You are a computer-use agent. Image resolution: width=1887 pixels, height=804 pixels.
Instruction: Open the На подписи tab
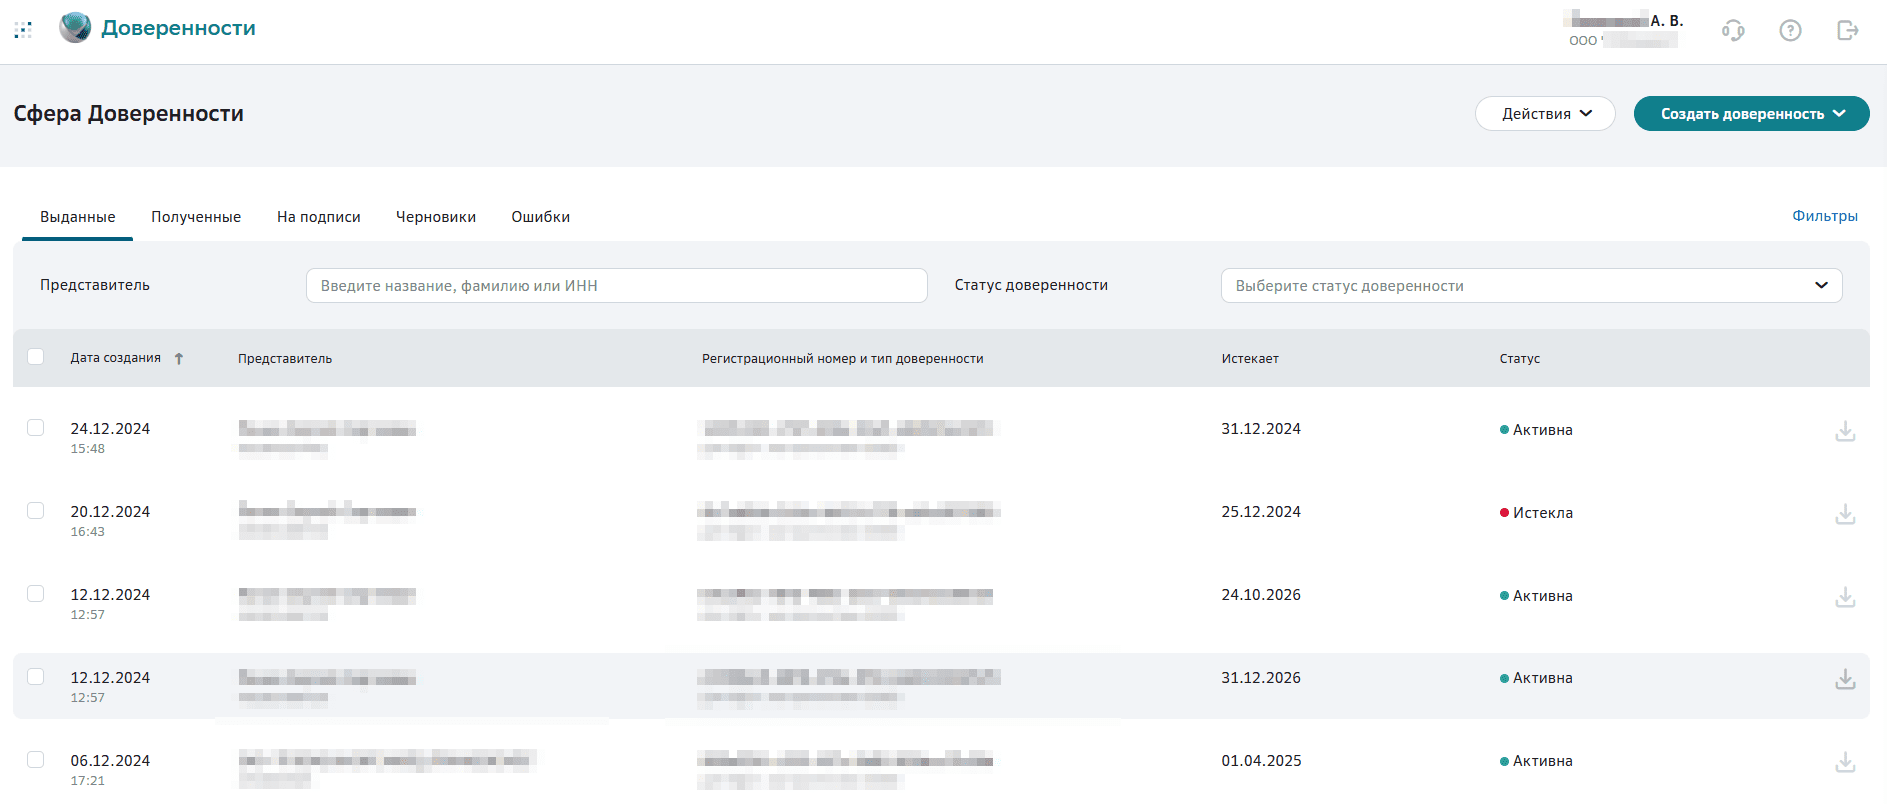pyautogui.click(x=318, y=217)
